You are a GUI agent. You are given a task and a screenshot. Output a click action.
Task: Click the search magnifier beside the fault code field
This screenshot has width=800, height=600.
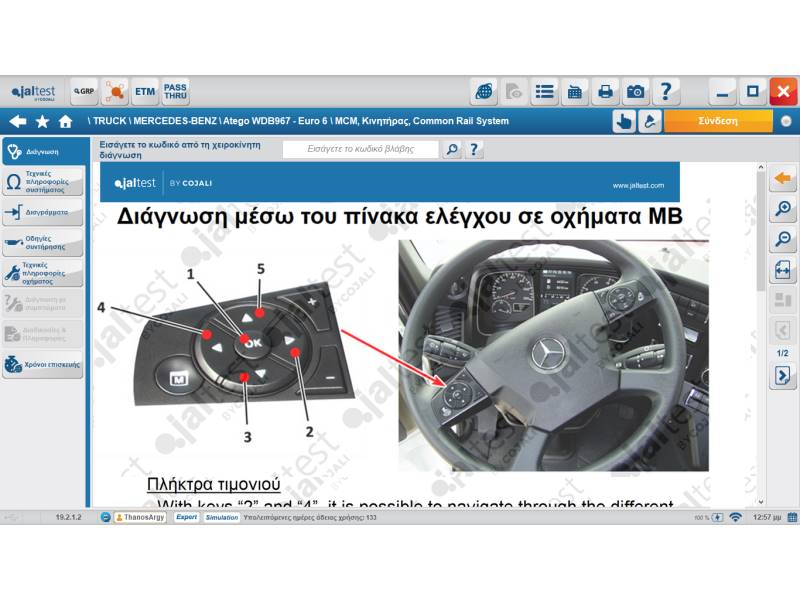coord(452,150)
